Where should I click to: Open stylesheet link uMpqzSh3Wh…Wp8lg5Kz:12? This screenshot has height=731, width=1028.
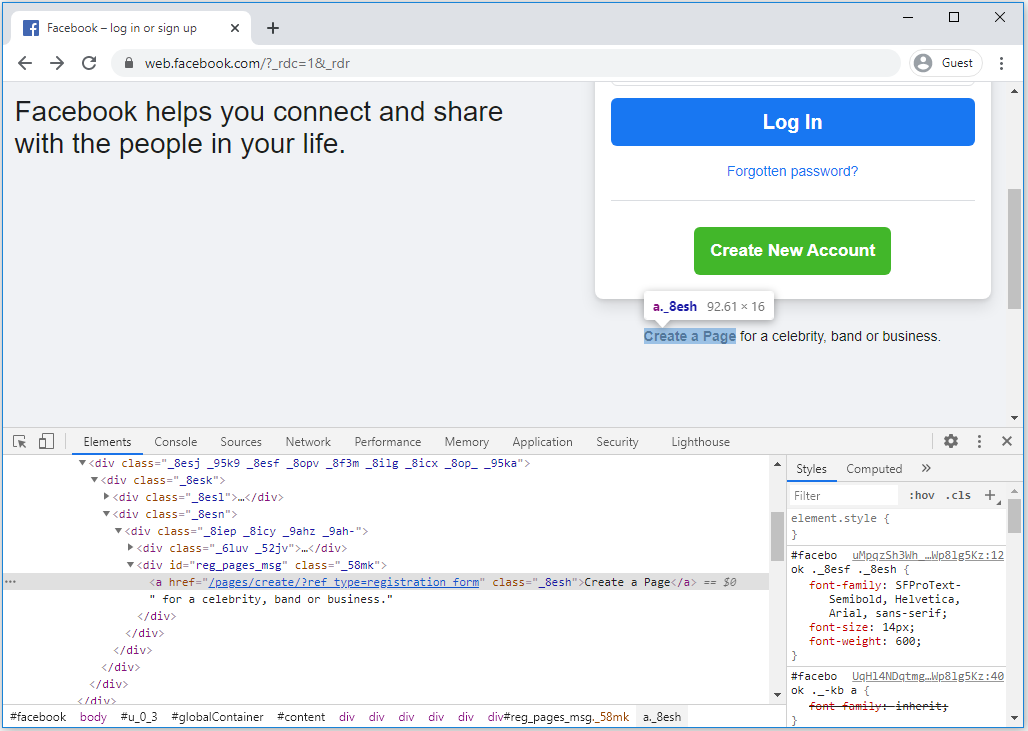(928, 555)
